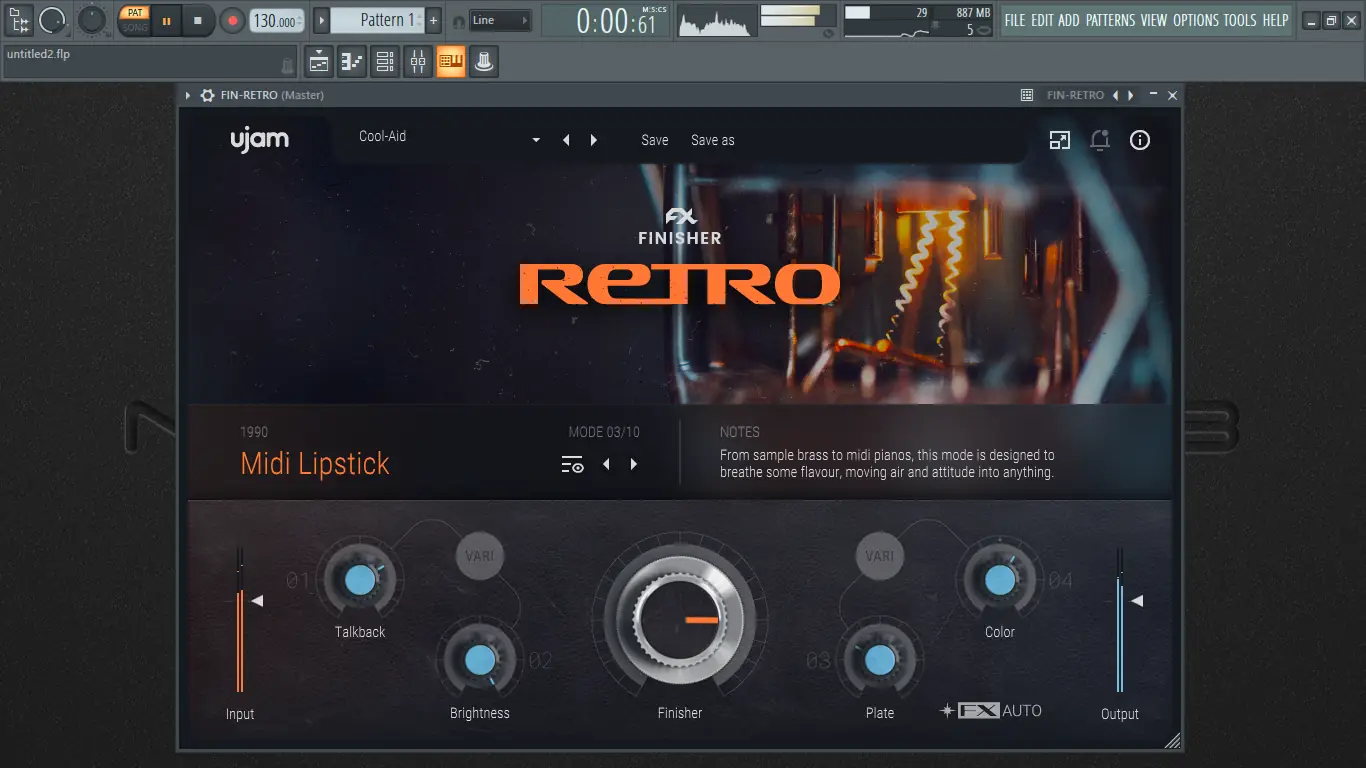Image resolution: width=1366 pixels, height=768 pixels.
Task: Open the Midi Lipstick mode name
Action: [315, 464]
